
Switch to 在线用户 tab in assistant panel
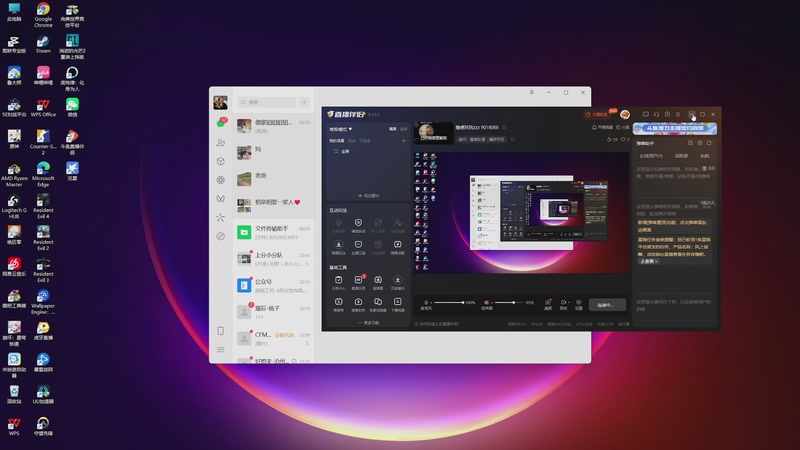(651, 156)
